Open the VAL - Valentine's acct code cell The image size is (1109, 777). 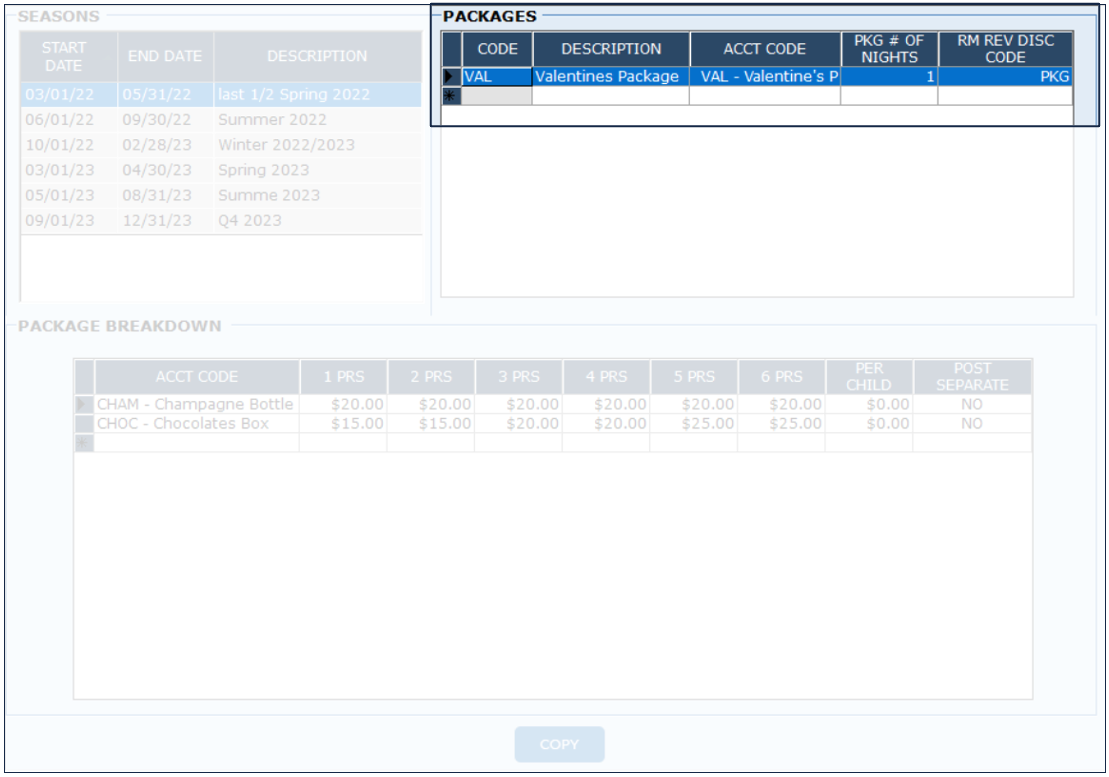click(764, 77)
